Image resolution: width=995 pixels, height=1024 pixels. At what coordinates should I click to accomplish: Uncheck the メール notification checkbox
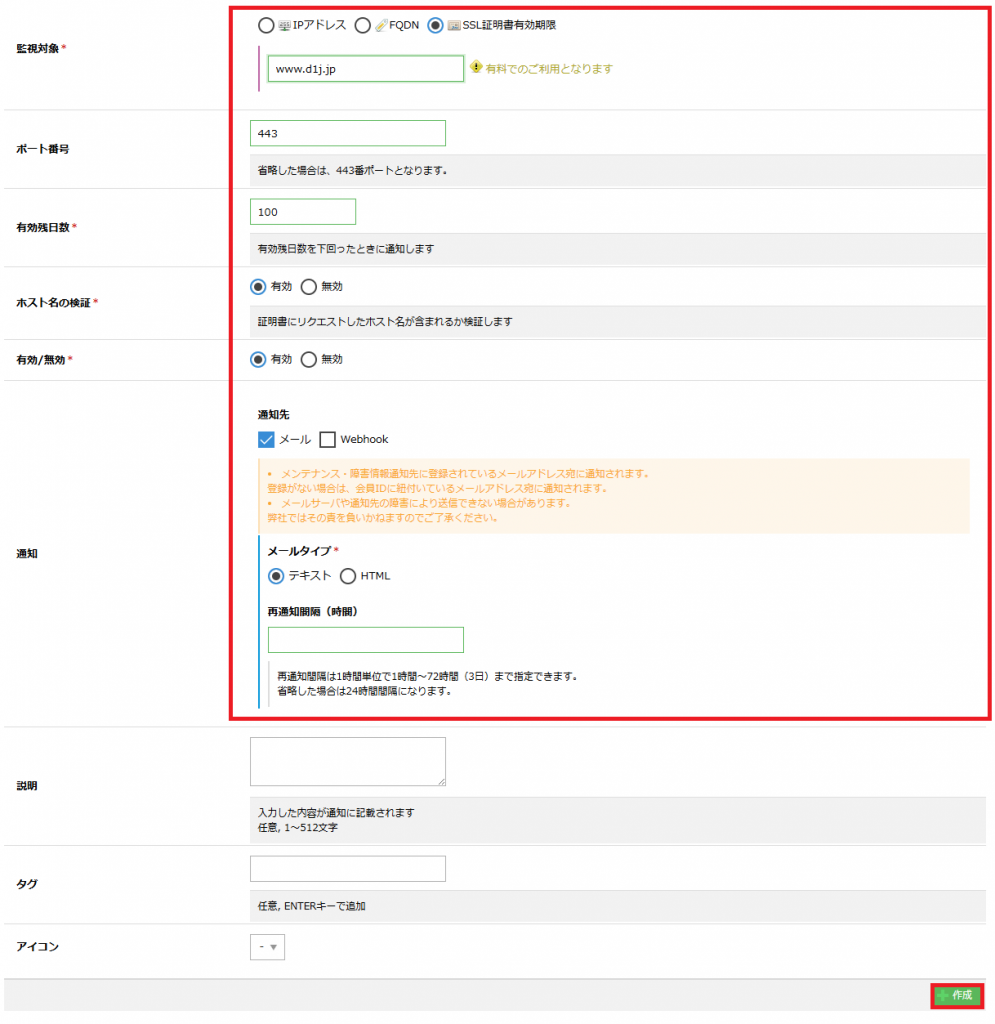(266, 439)
